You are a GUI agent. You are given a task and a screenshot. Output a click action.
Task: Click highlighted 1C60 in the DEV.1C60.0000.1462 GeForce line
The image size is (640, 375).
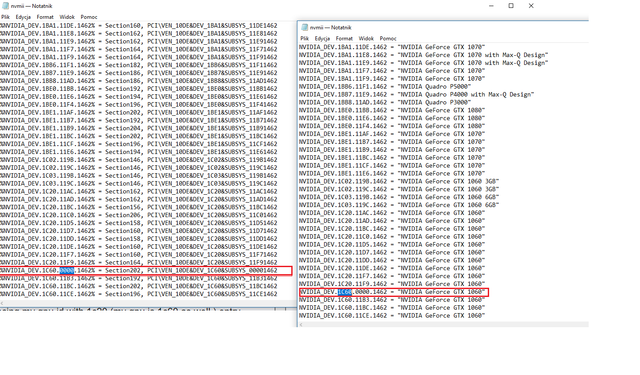pos(344,292)
